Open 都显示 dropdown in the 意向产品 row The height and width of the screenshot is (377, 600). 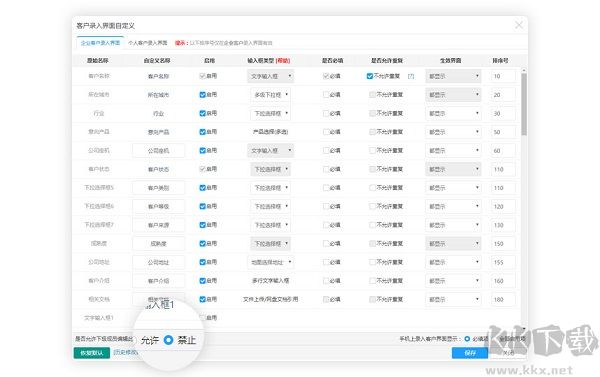(x=453, y=132)
